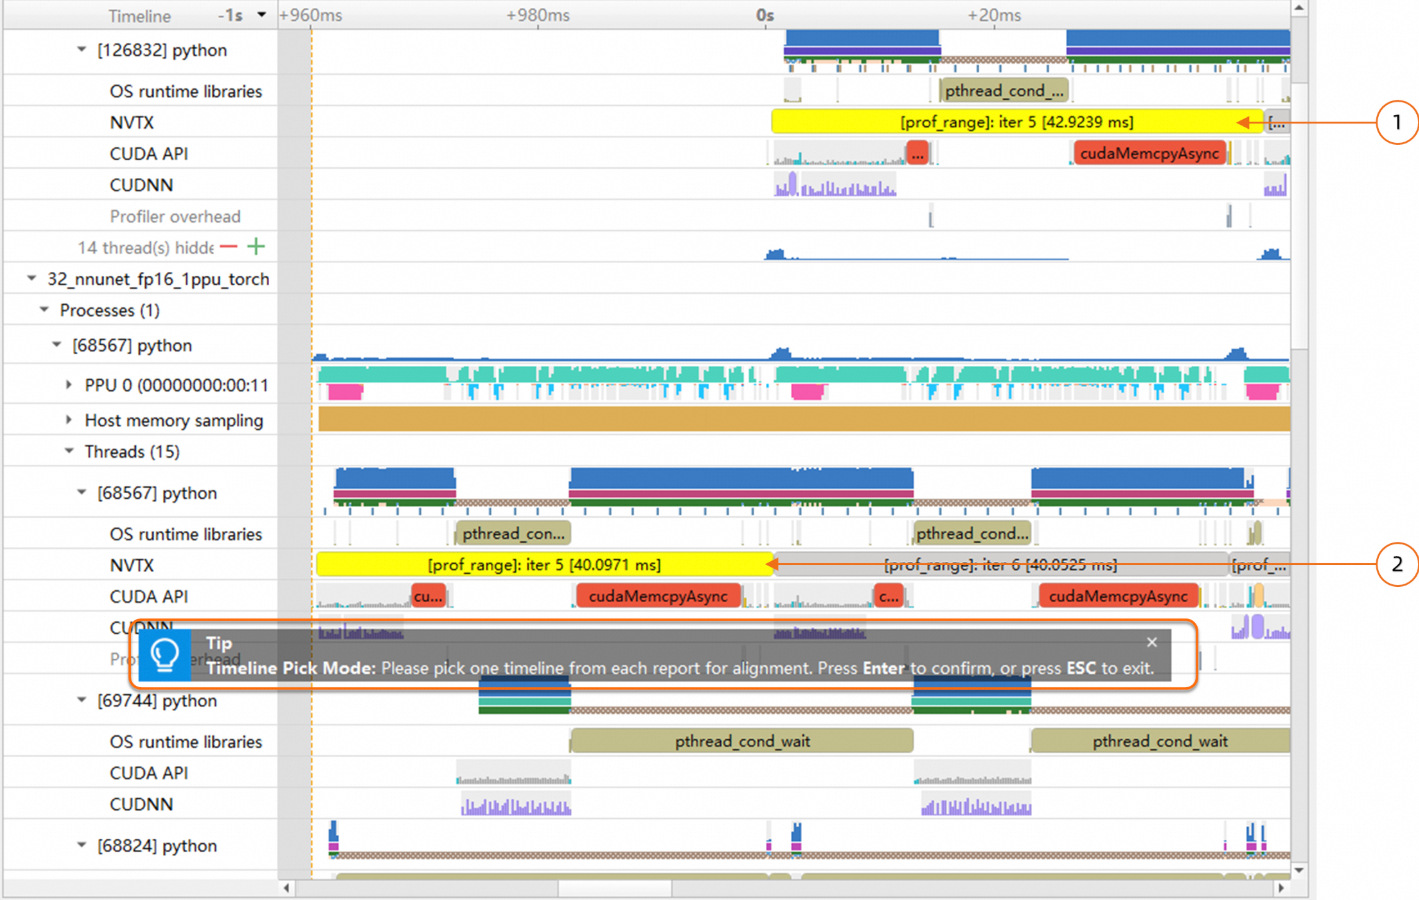The width and height of the screenshot is (1419, 900).
Task: Click the vertical scrollbar up arrow
Action: (1299, 8)
